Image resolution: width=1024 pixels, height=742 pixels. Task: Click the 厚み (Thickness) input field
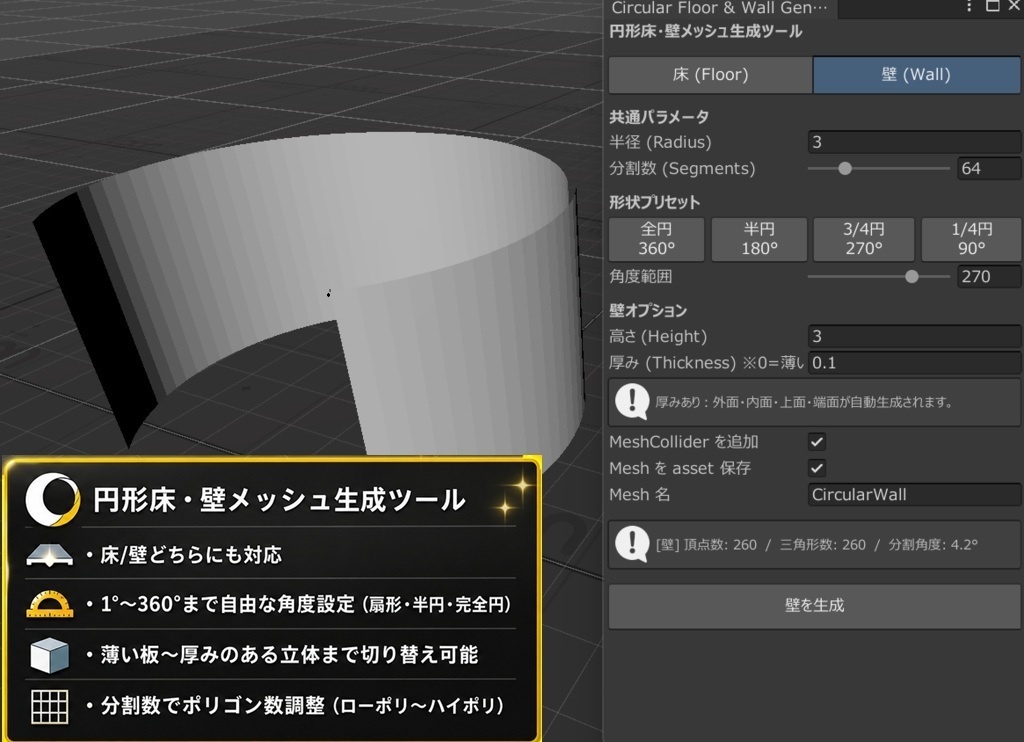pyautogui.click(x=914, y=363)
